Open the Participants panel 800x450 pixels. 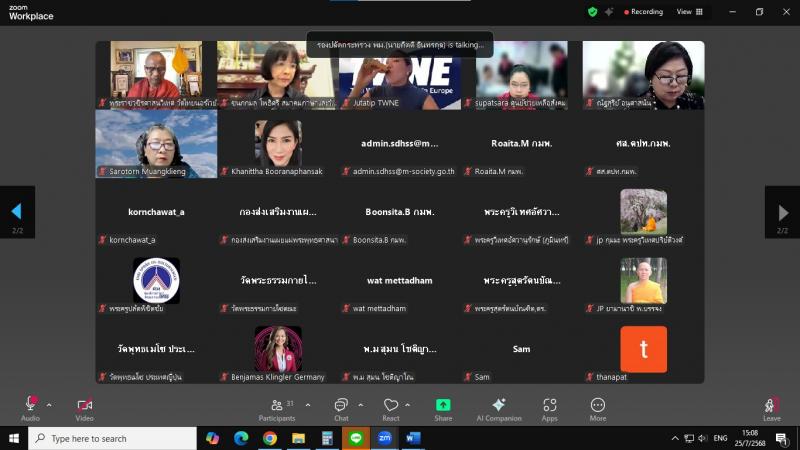(x=277, y=409)
